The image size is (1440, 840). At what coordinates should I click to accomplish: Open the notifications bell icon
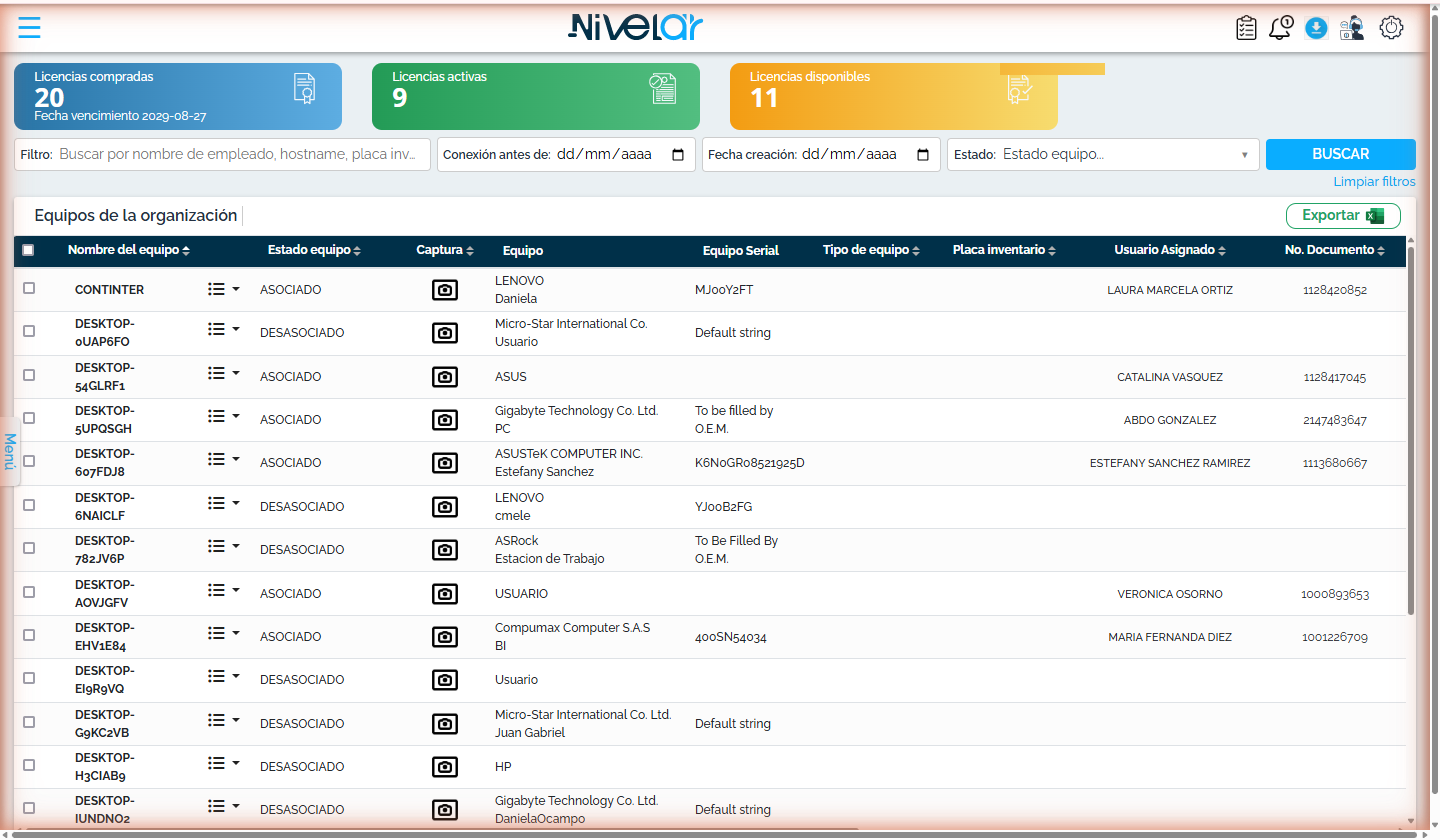[1280, 28]
